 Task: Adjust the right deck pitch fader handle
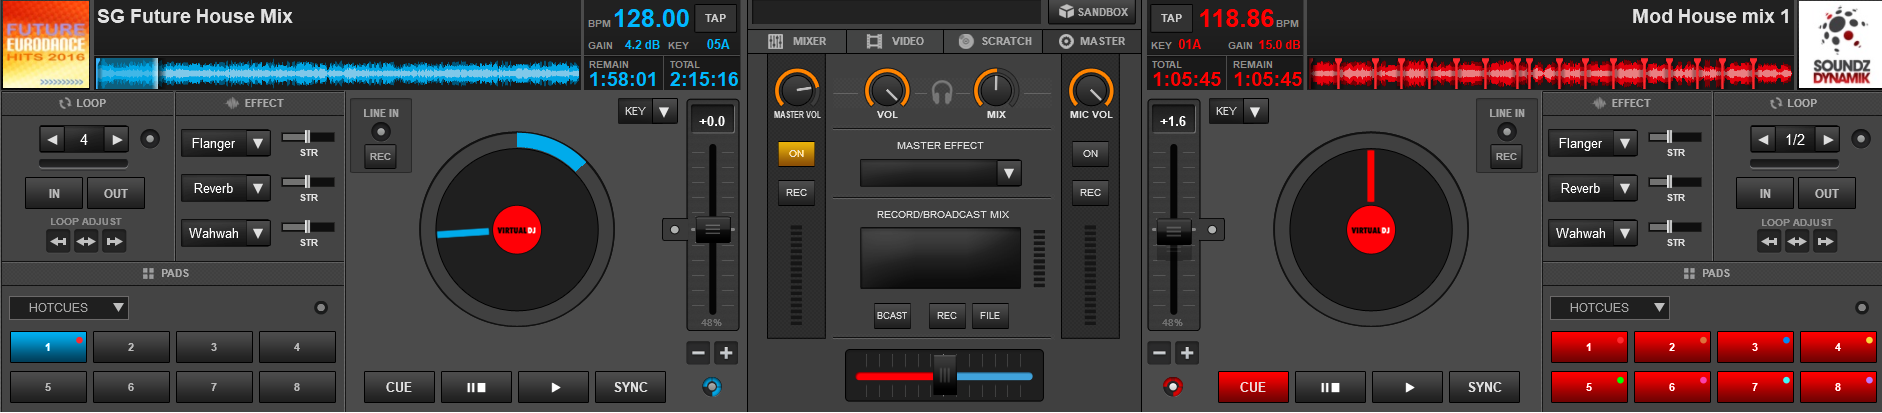[1173, 232]
